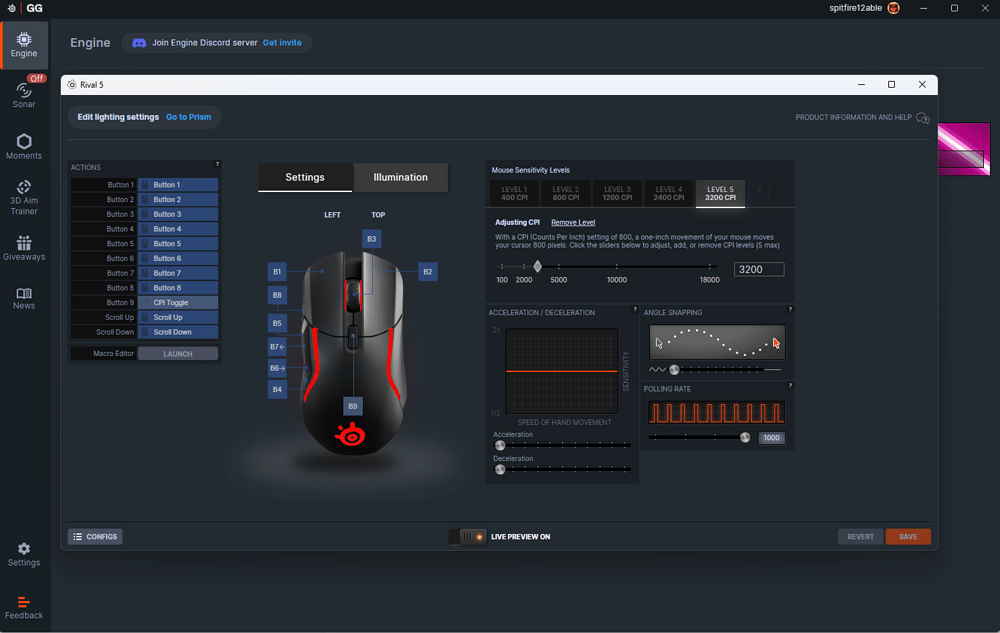The height and width of the screenshot is (633, 1000).
Task: Save the current mouse configuration
Action: [x=908, y=536]
